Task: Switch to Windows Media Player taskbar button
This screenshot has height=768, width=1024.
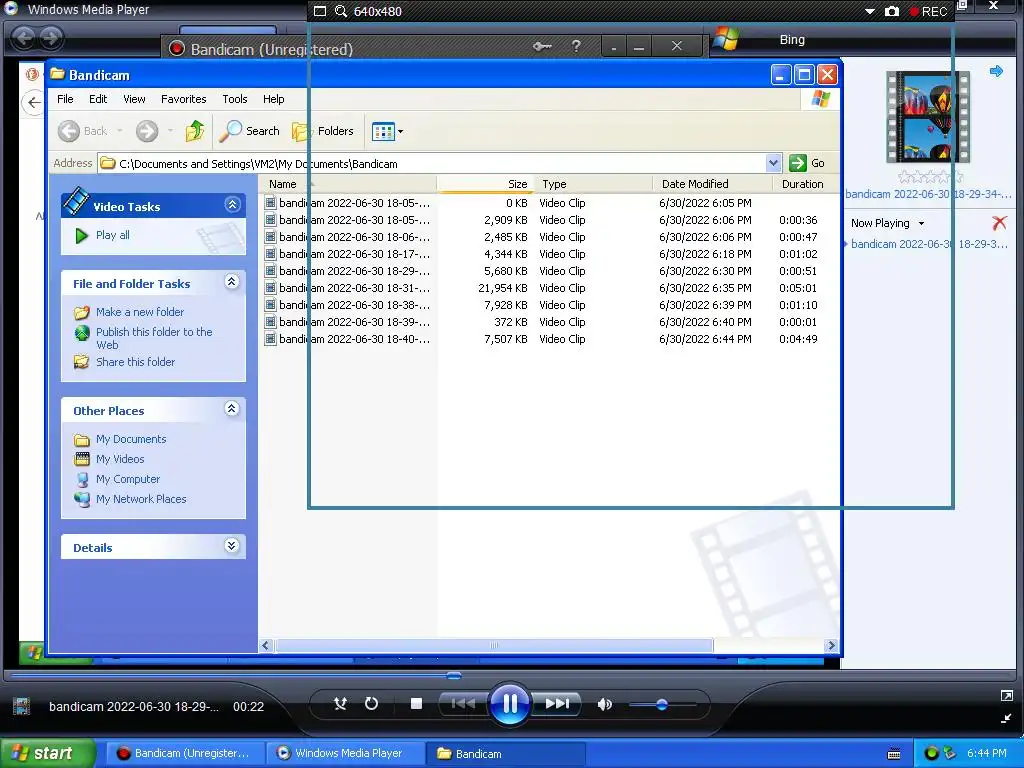Action: point(346,753)
